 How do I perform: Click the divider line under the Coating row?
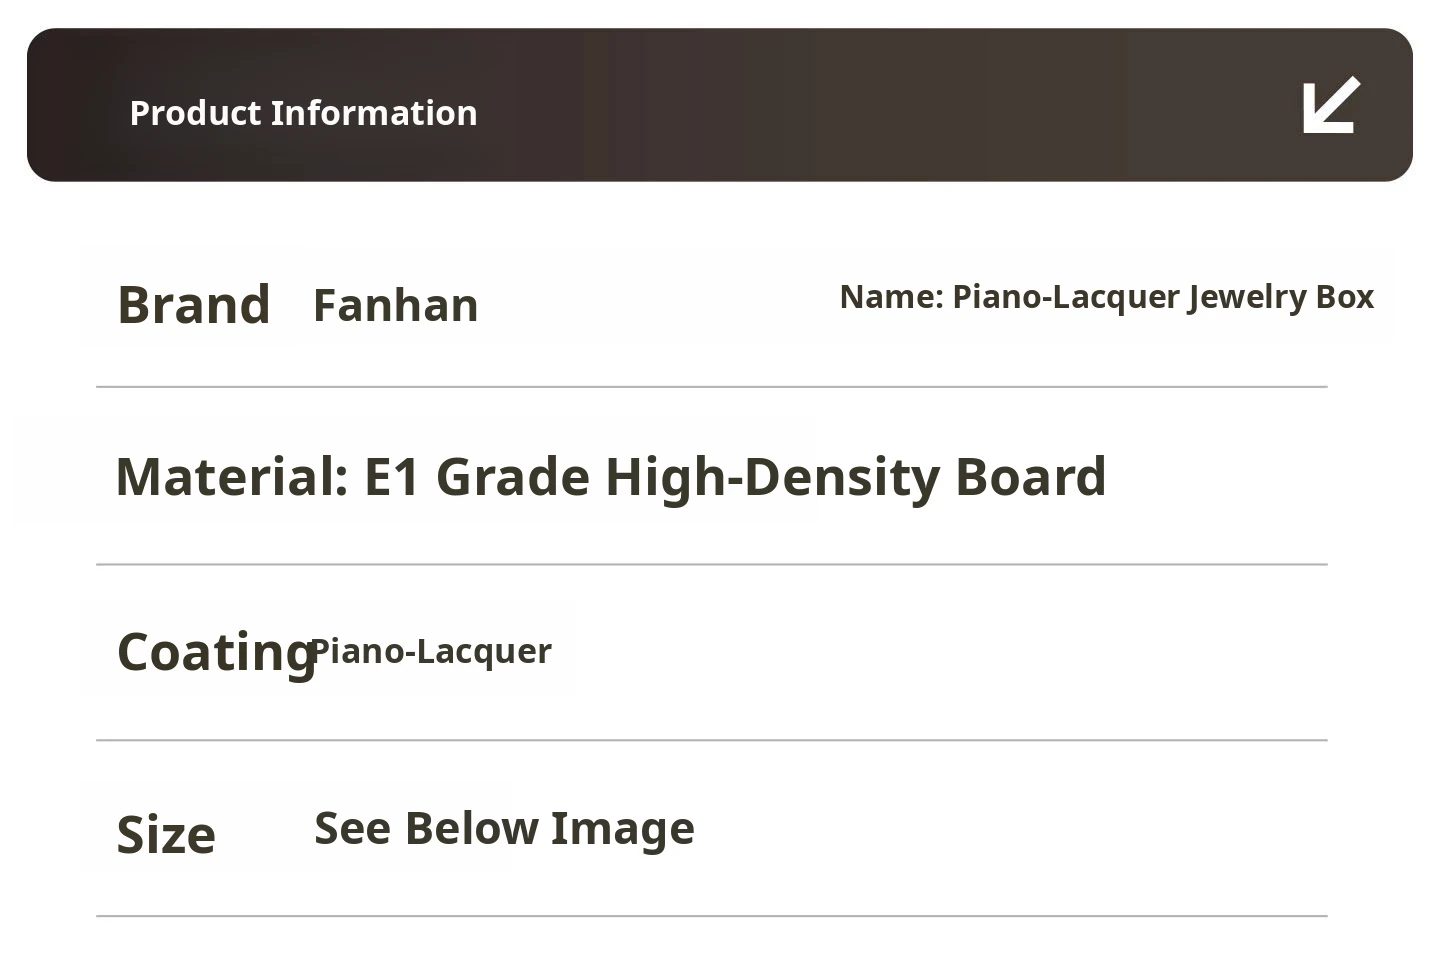tap(711, 740)
